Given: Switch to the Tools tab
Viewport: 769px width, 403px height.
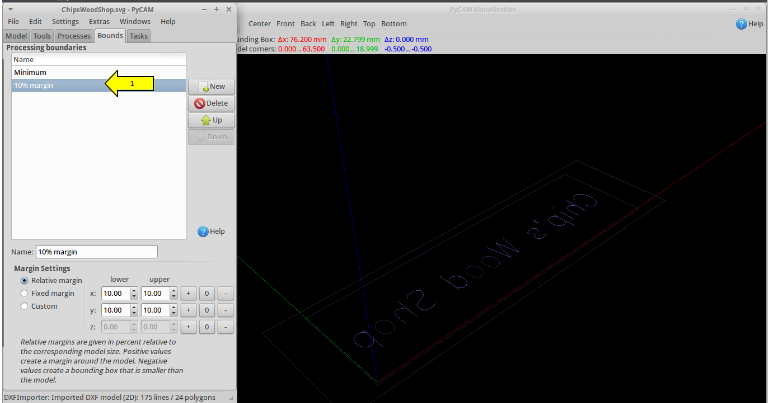Looking at the screenshot, I should tap(42, 36).
